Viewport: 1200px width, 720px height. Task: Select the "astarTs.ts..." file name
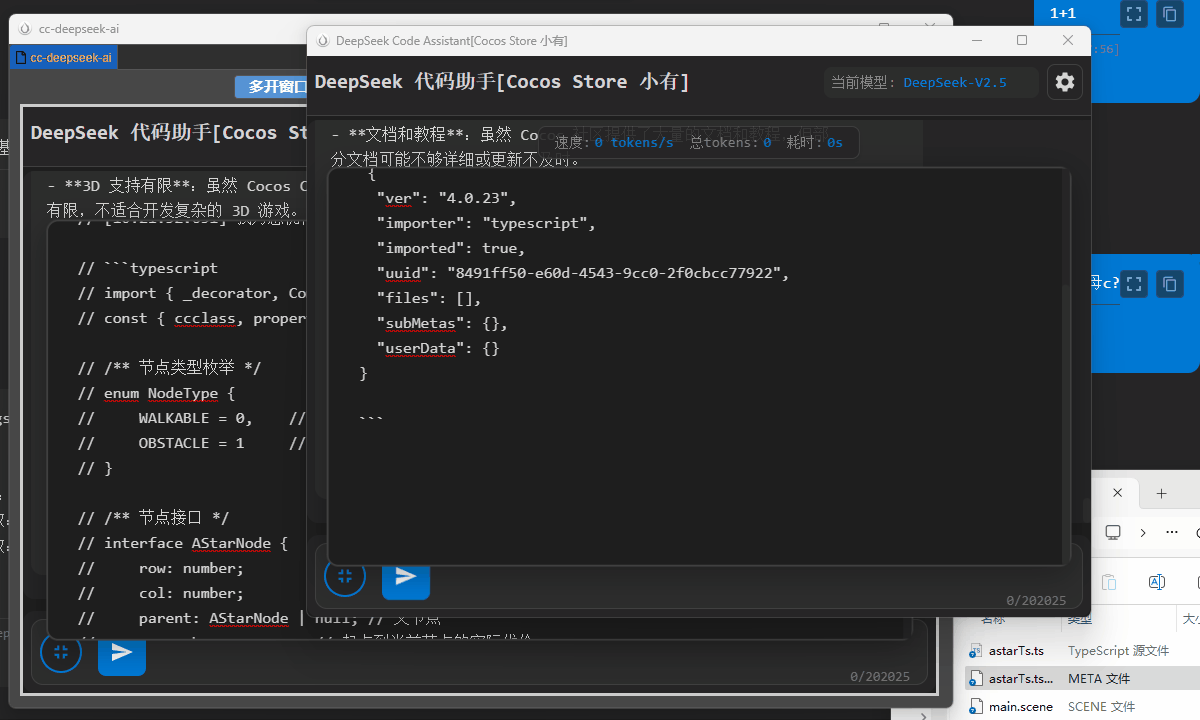point(1021,679)
